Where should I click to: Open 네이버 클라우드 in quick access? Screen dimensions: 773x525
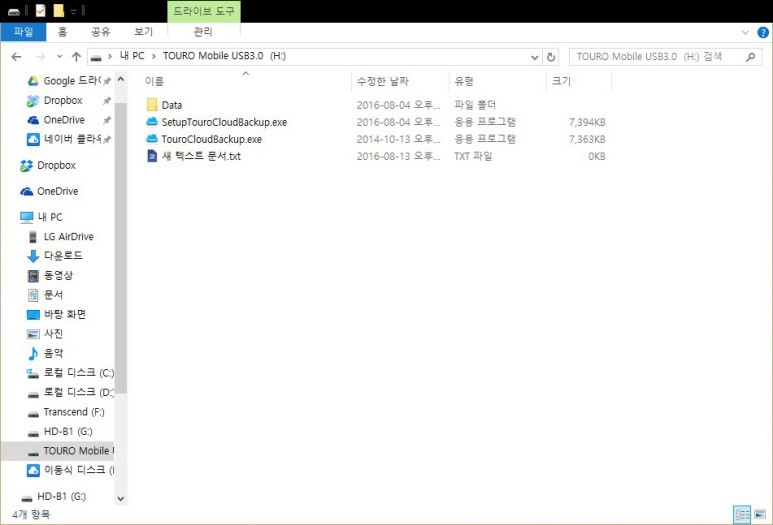70,140
